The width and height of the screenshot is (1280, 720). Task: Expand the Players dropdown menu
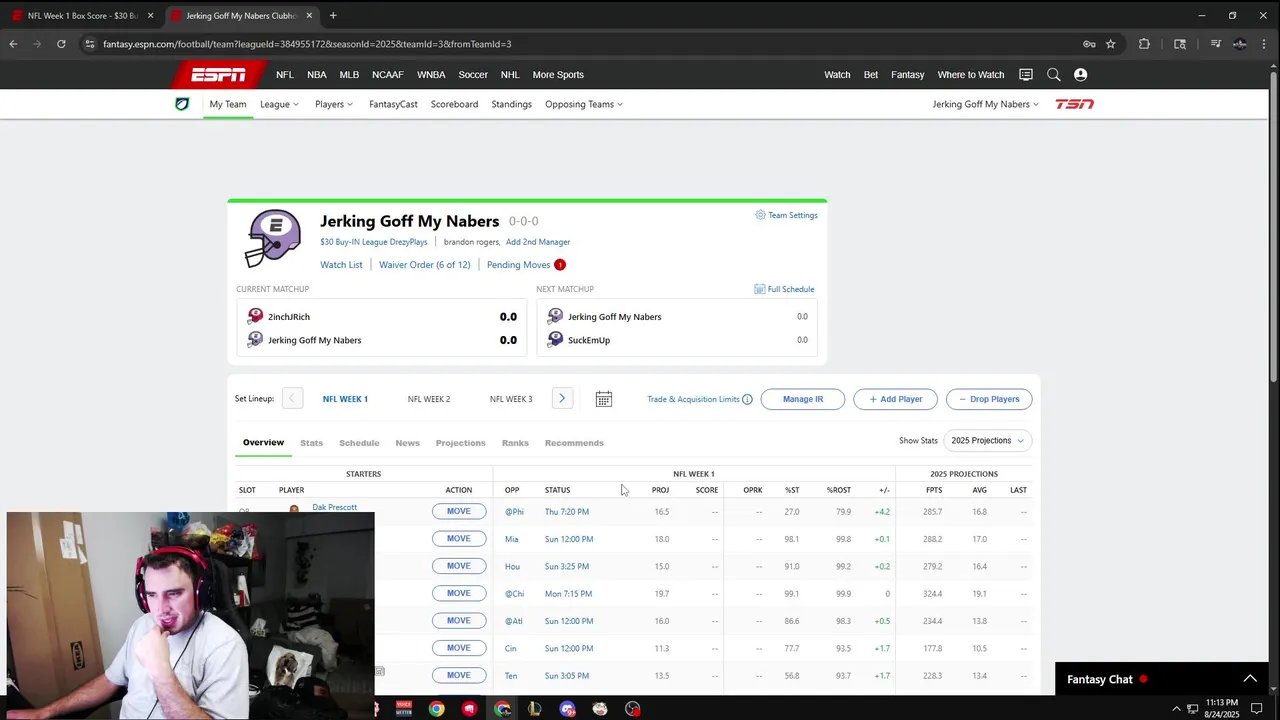click(334, 104)
